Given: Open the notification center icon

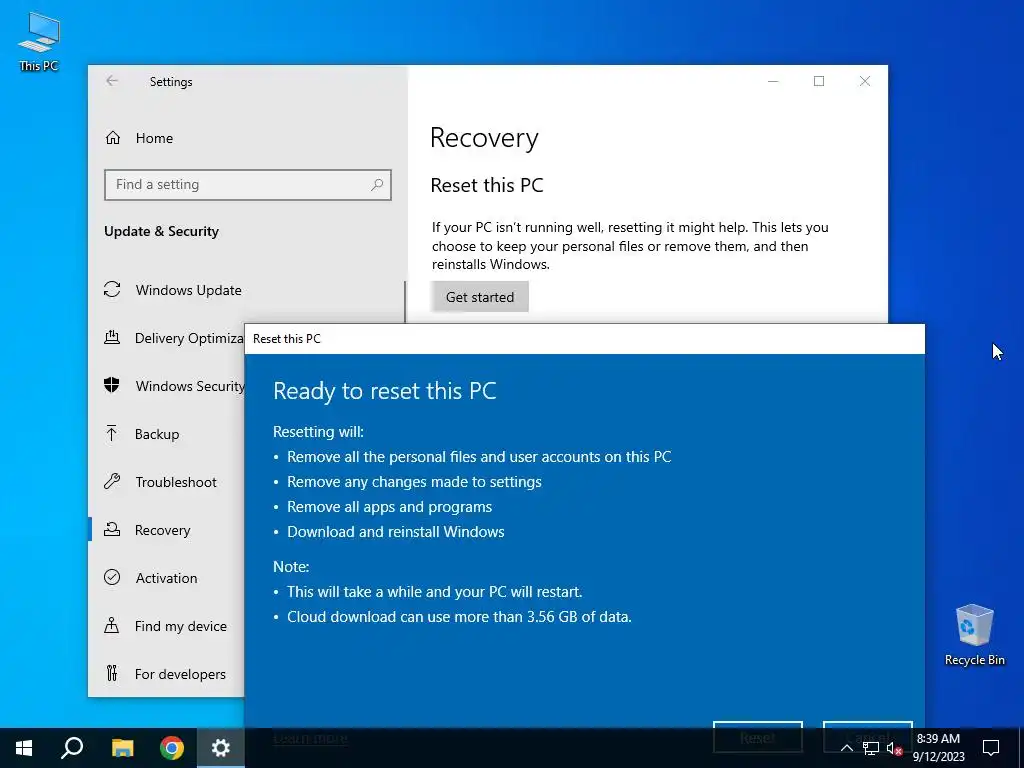Looking at the screenshot, I should 991,748.
